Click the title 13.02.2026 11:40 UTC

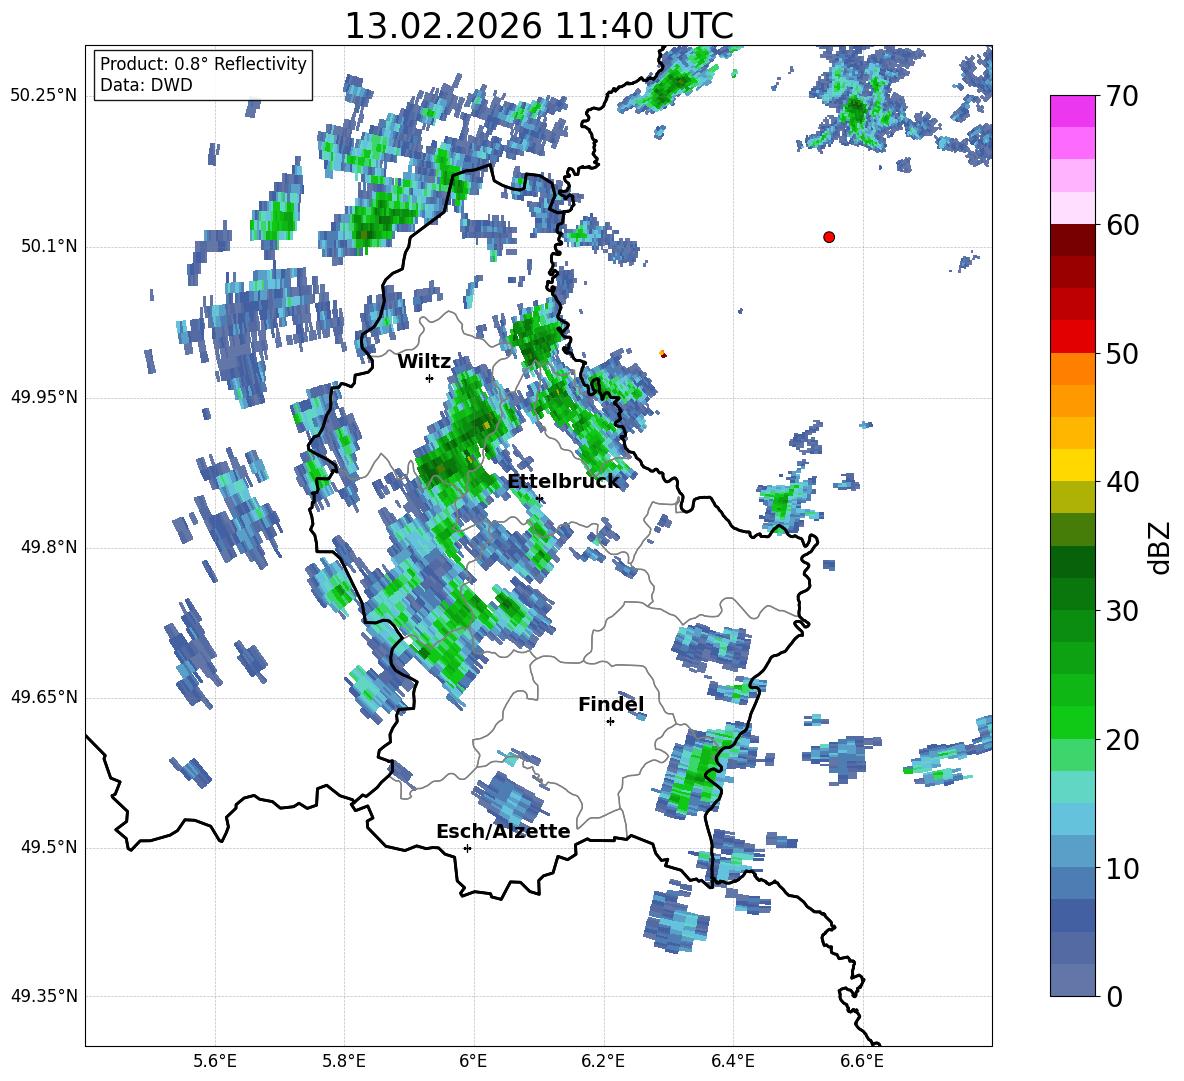(539, 26)
